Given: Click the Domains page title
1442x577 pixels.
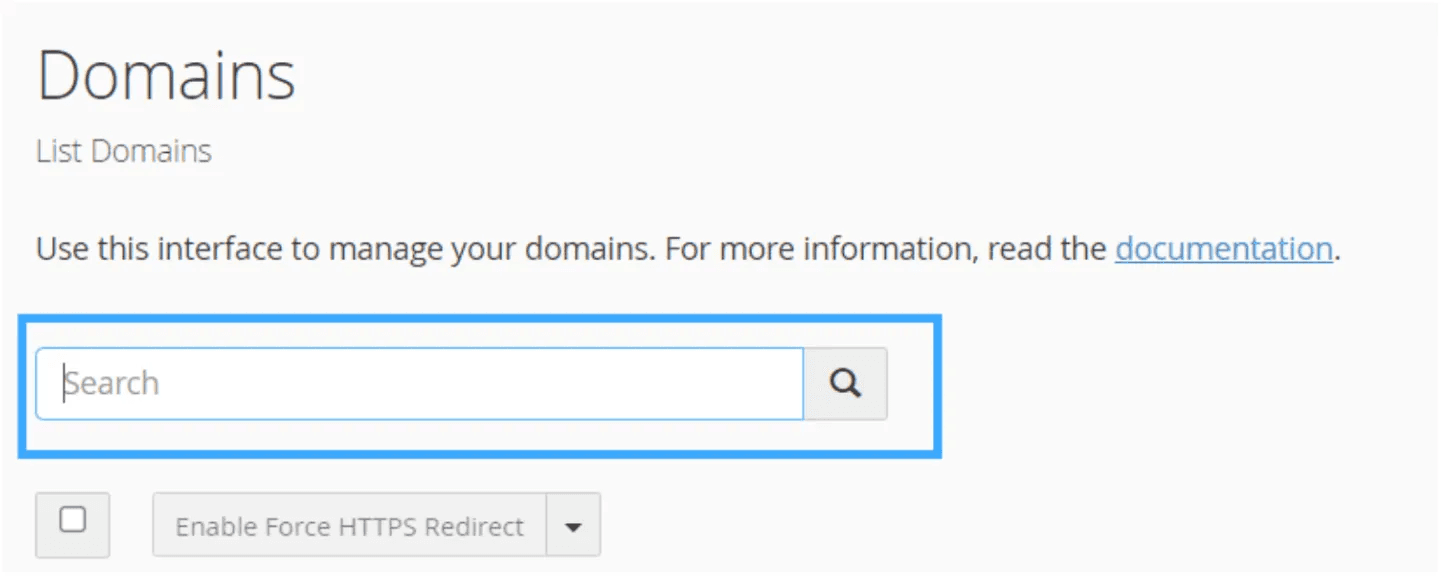Looking at the screenshot, I should tap(166, 73).
